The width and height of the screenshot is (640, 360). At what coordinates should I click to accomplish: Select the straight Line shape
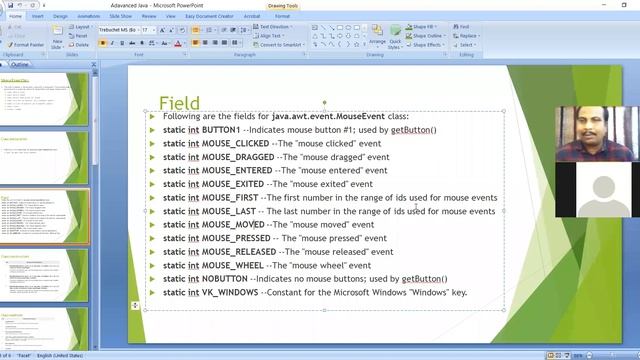click(323, 28)
